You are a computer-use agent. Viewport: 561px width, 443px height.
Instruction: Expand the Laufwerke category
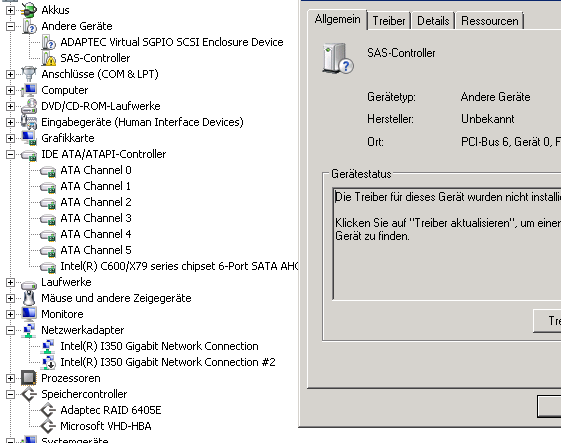[x=10, y=282]
